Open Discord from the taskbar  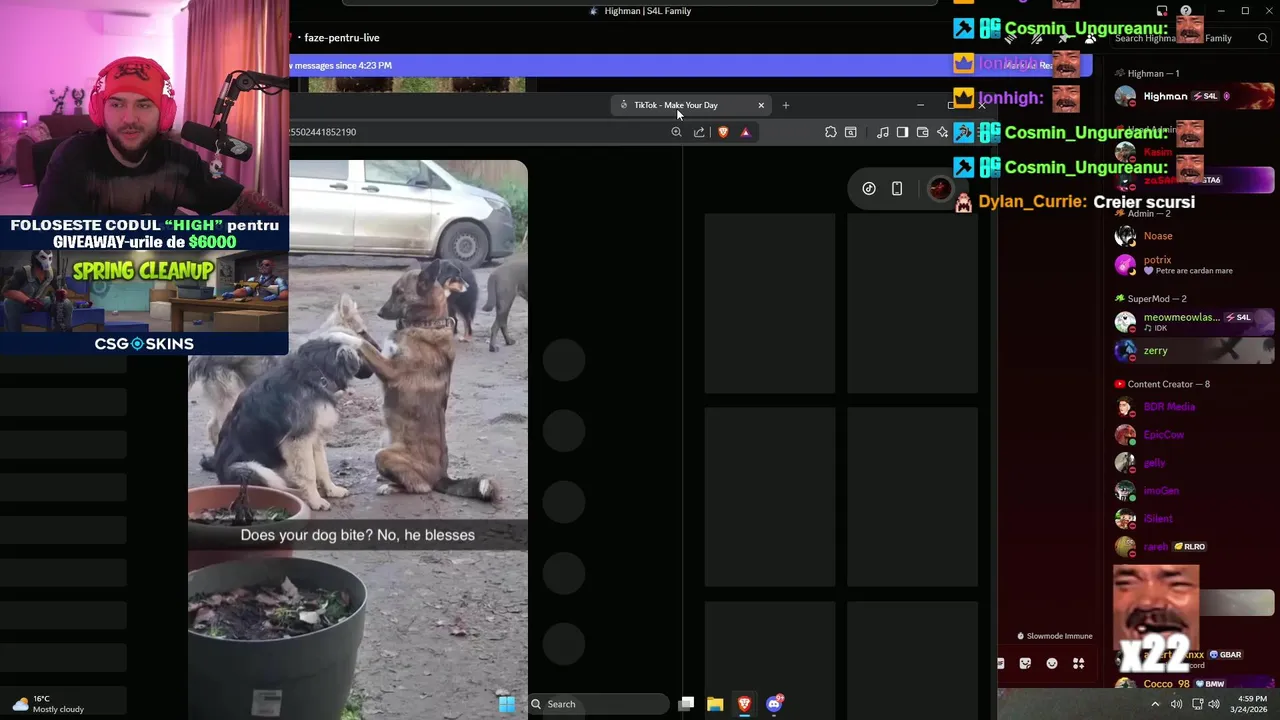tap(774, 704)
